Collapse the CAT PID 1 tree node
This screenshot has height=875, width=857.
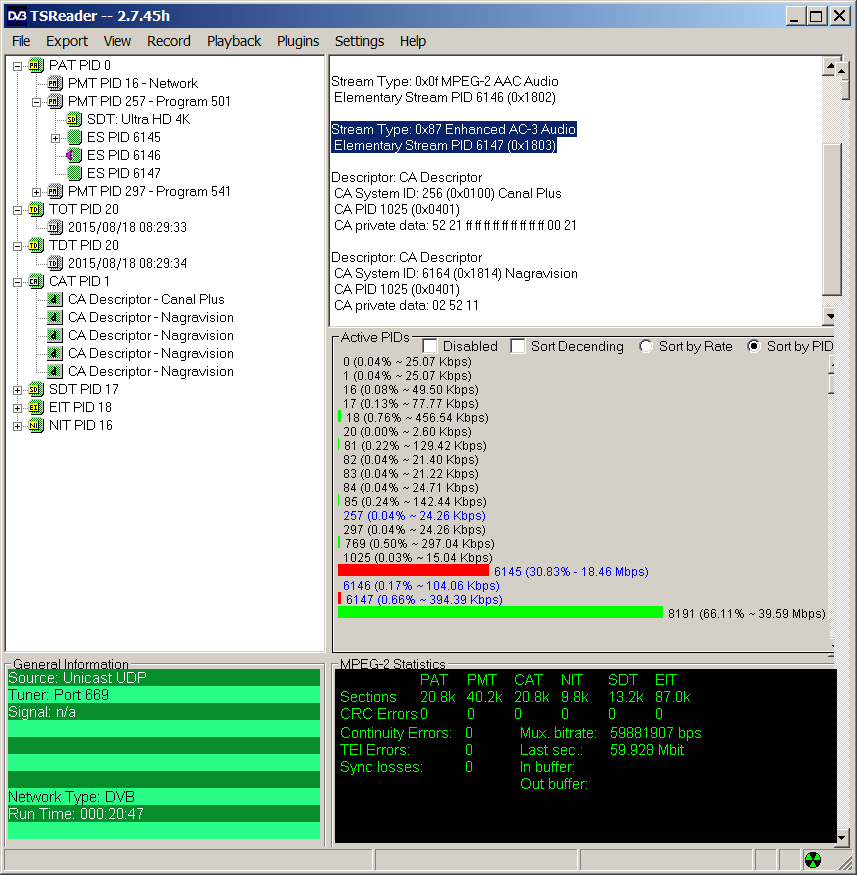tap(18, 281)
